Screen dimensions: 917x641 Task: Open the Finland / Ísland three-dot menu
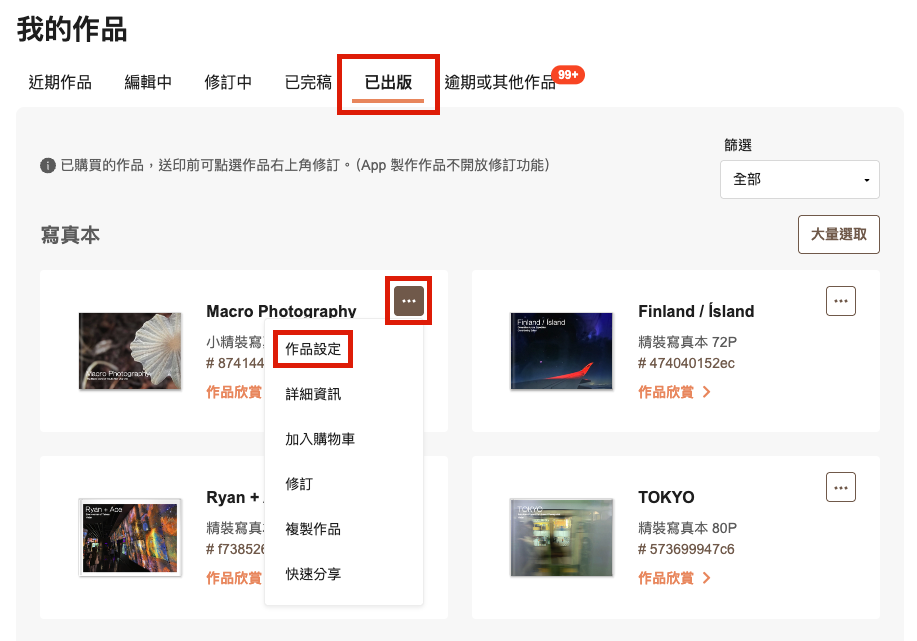(841, 300)
